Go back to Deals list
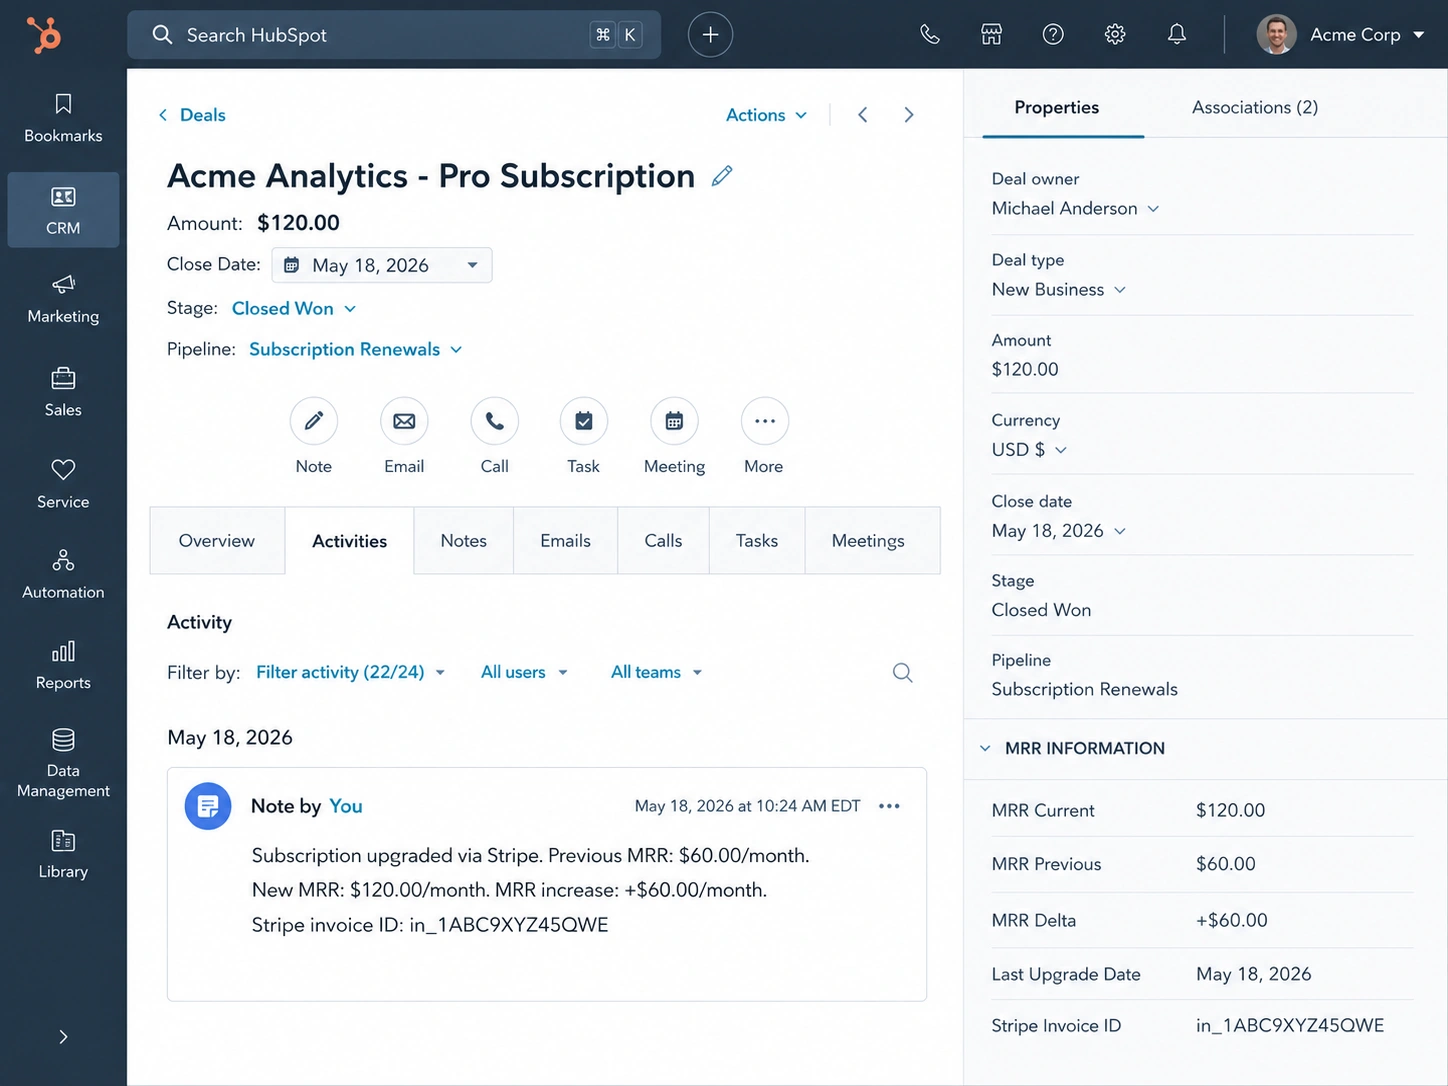Viewport: 1448px width, 1086px height. (x=192, y=115)
